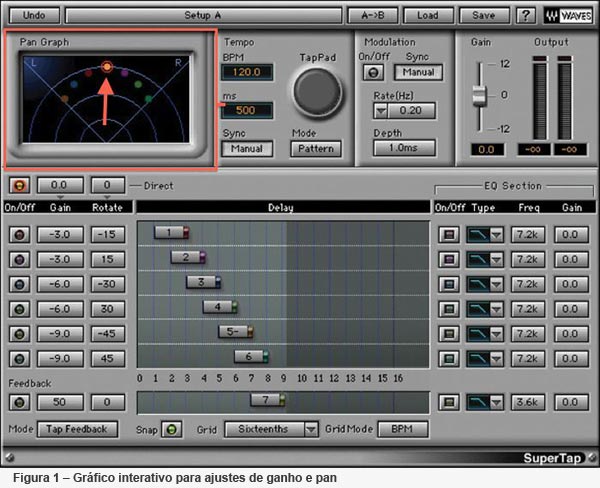Click EQ on/off icon for tap 1
The image size is (600, 488).
pos(449,235)
